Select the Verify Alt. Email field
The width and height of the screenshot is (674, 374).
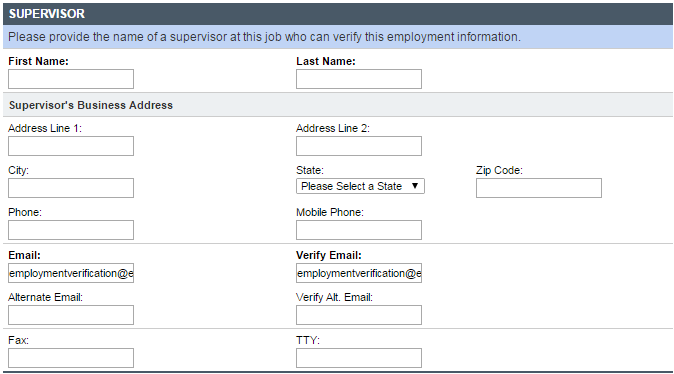click(359, 315)
